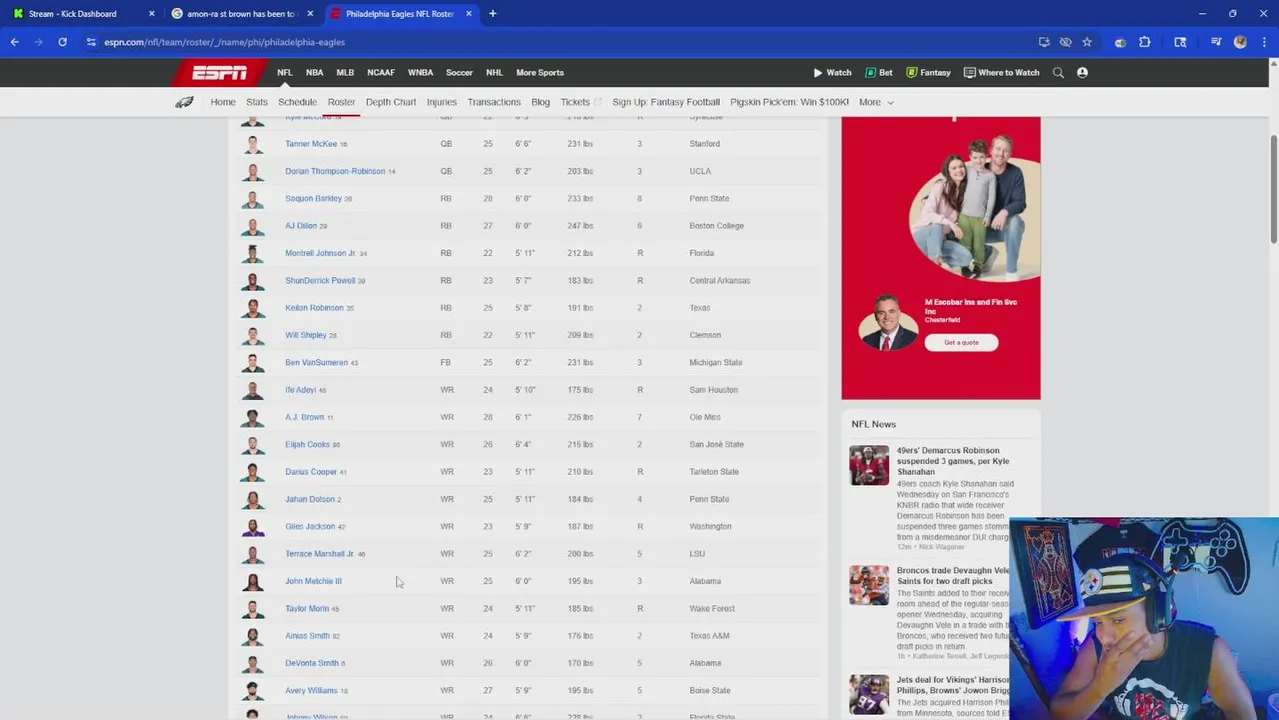Open the media controls music icon
This screenshot has height=720, width=1279.
point(1216,42)
